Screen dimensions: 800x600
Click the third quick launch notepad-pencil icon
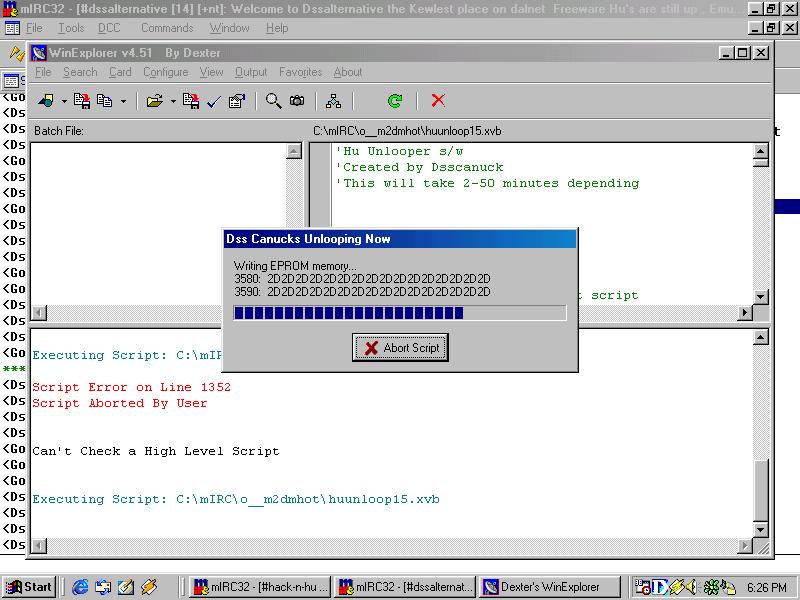[x=126, y=587]
